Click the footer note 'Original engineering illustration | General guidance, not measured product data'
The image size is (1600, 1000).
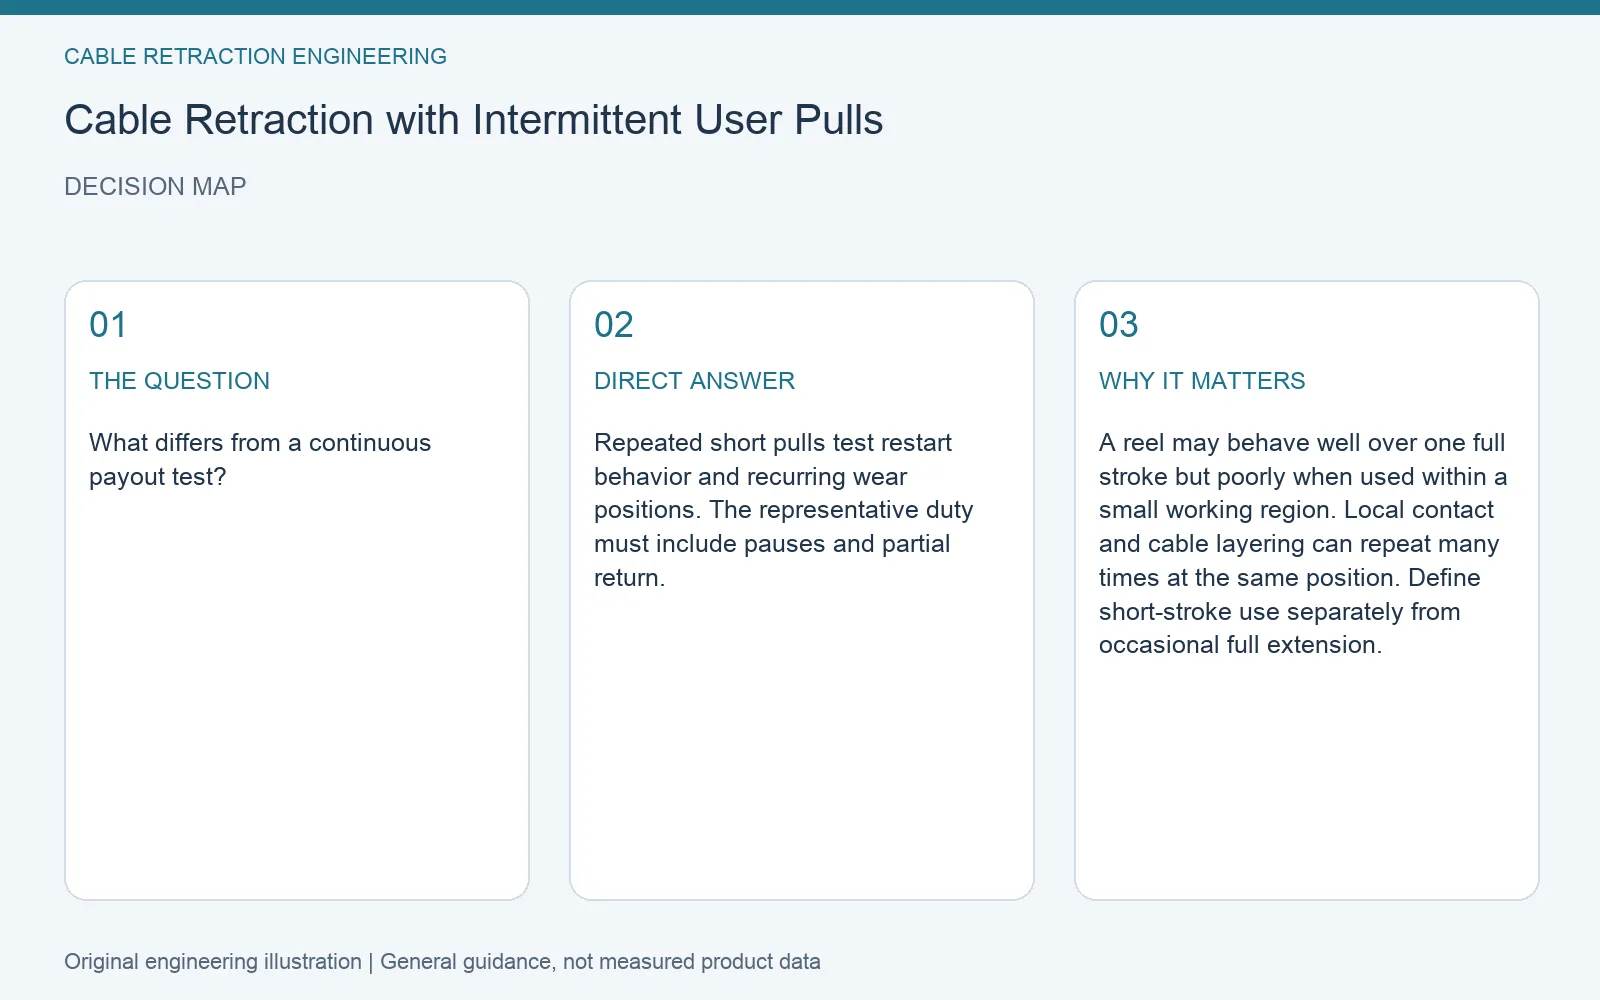coord(442,962)
